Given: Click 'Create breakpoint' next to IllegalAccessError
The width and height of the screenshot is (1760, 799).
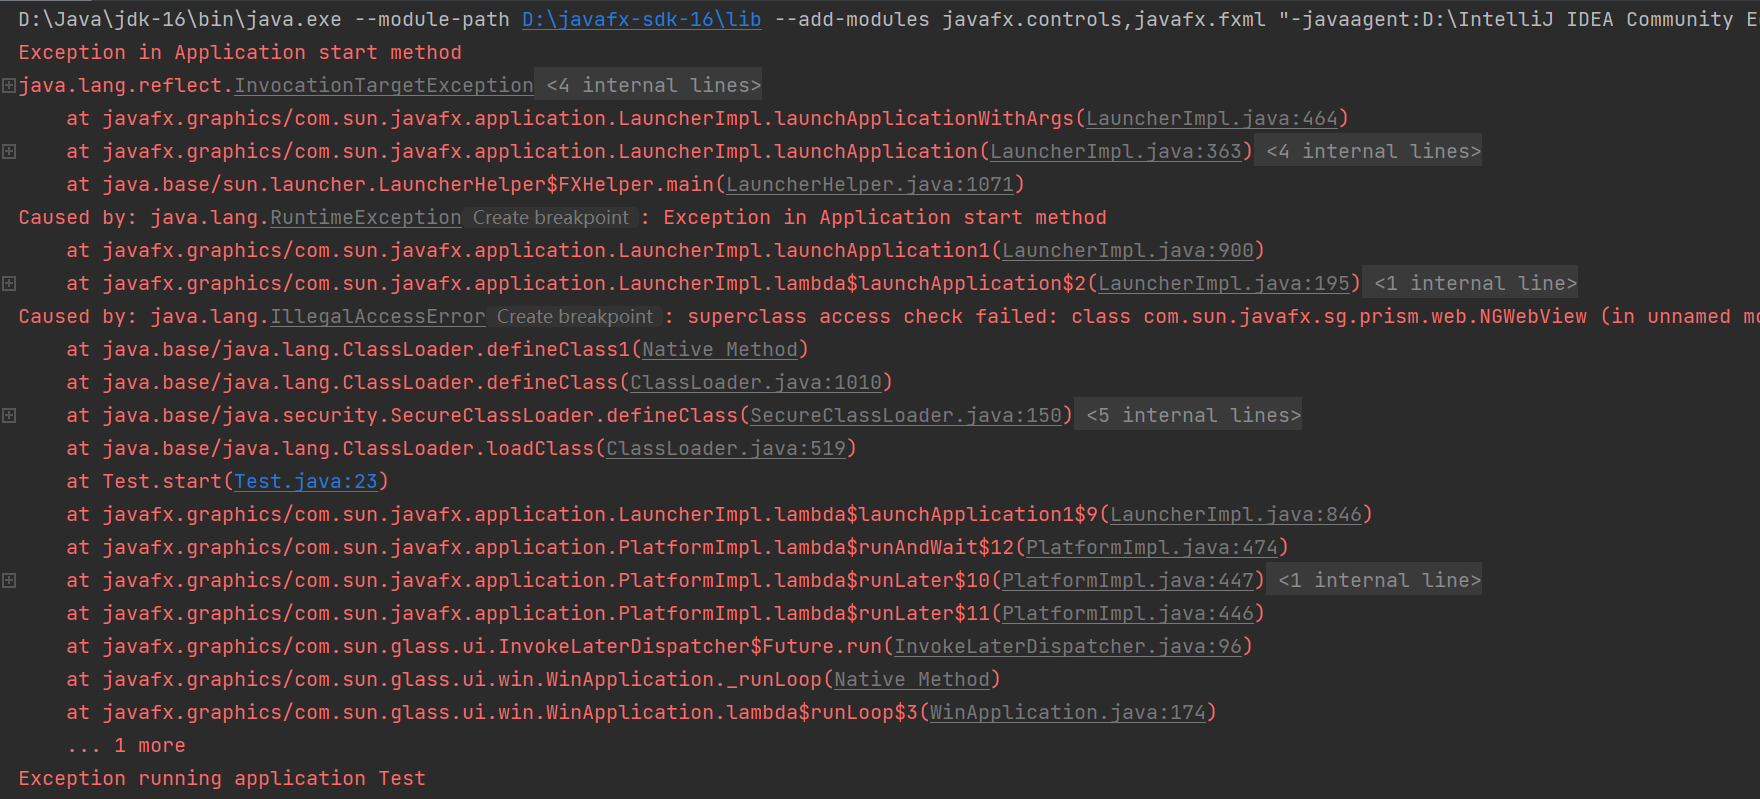Looking at the screenshot, I should [x=575, y=317].
